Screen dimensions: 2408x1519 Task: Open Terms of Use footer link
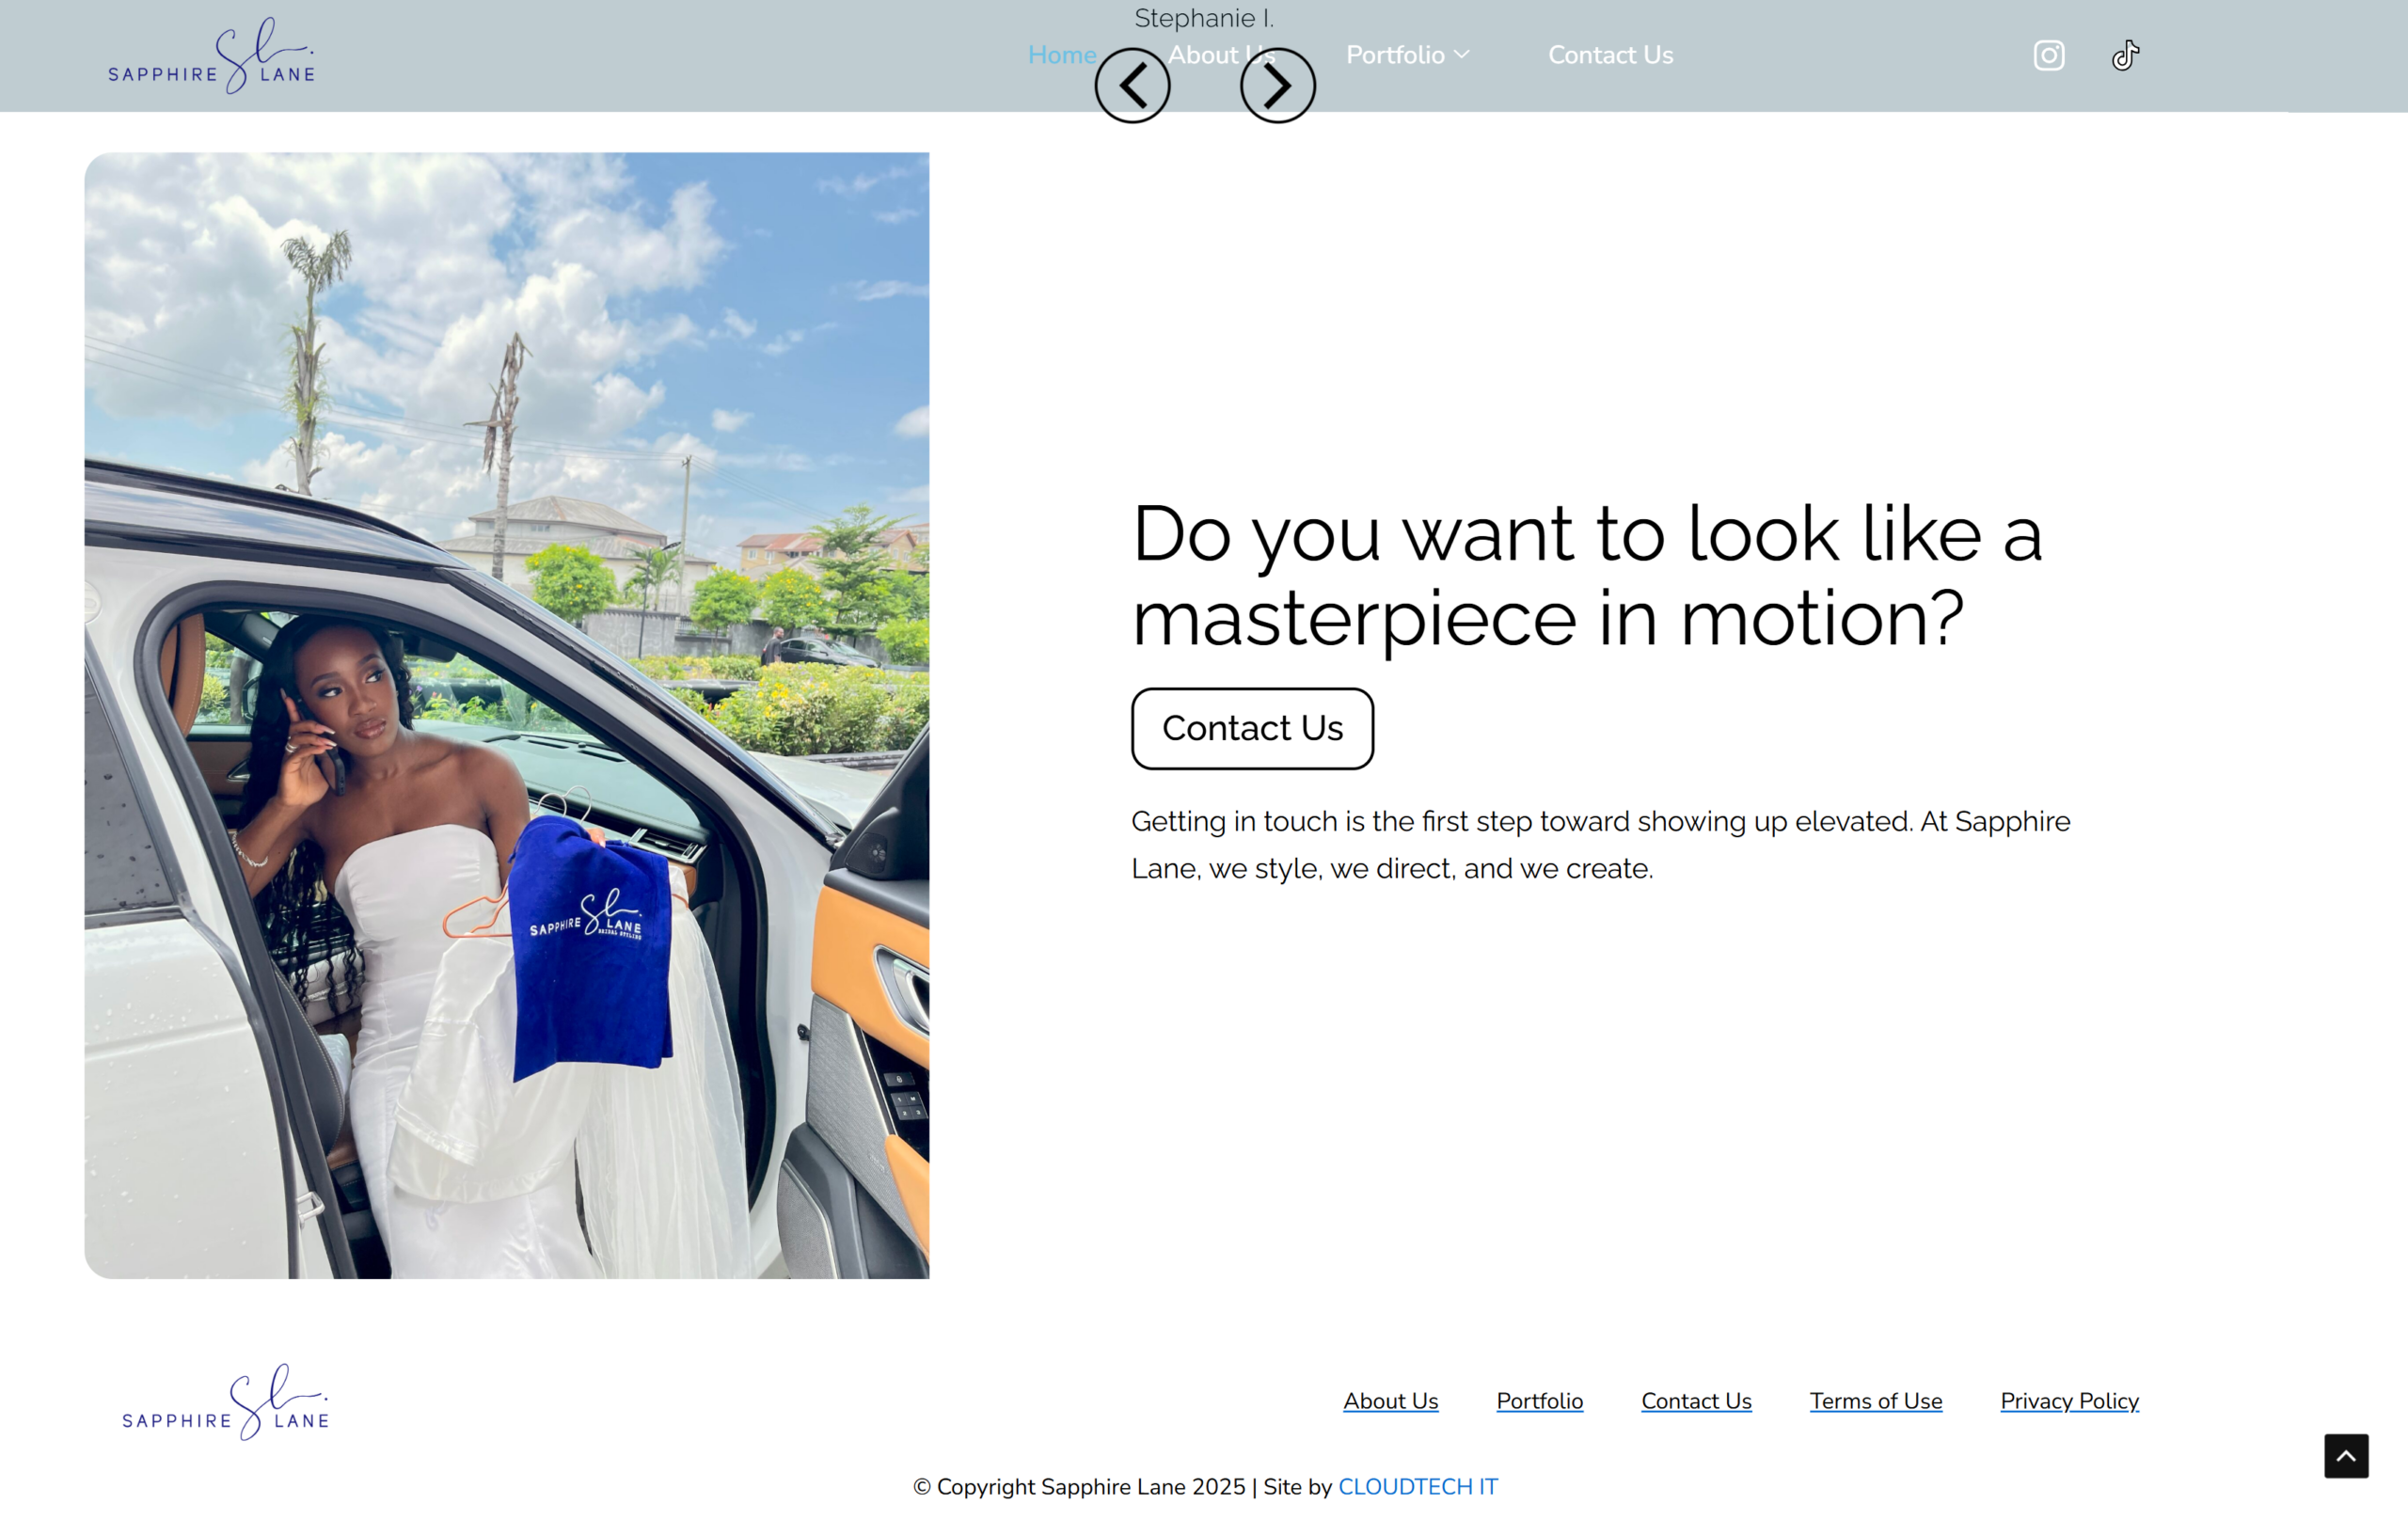click(x=1875, y=1401)
